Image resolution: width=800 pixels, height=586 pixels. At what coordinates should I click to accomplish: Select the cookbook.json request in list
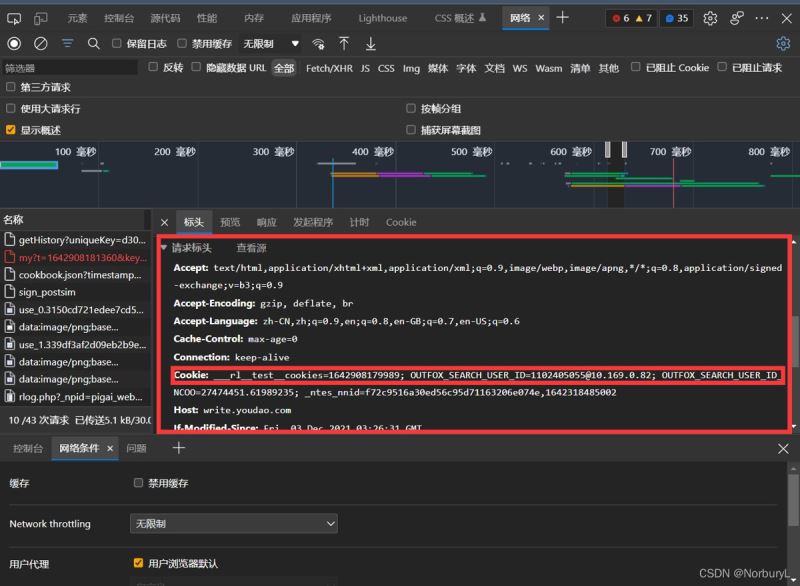[80, 275]
